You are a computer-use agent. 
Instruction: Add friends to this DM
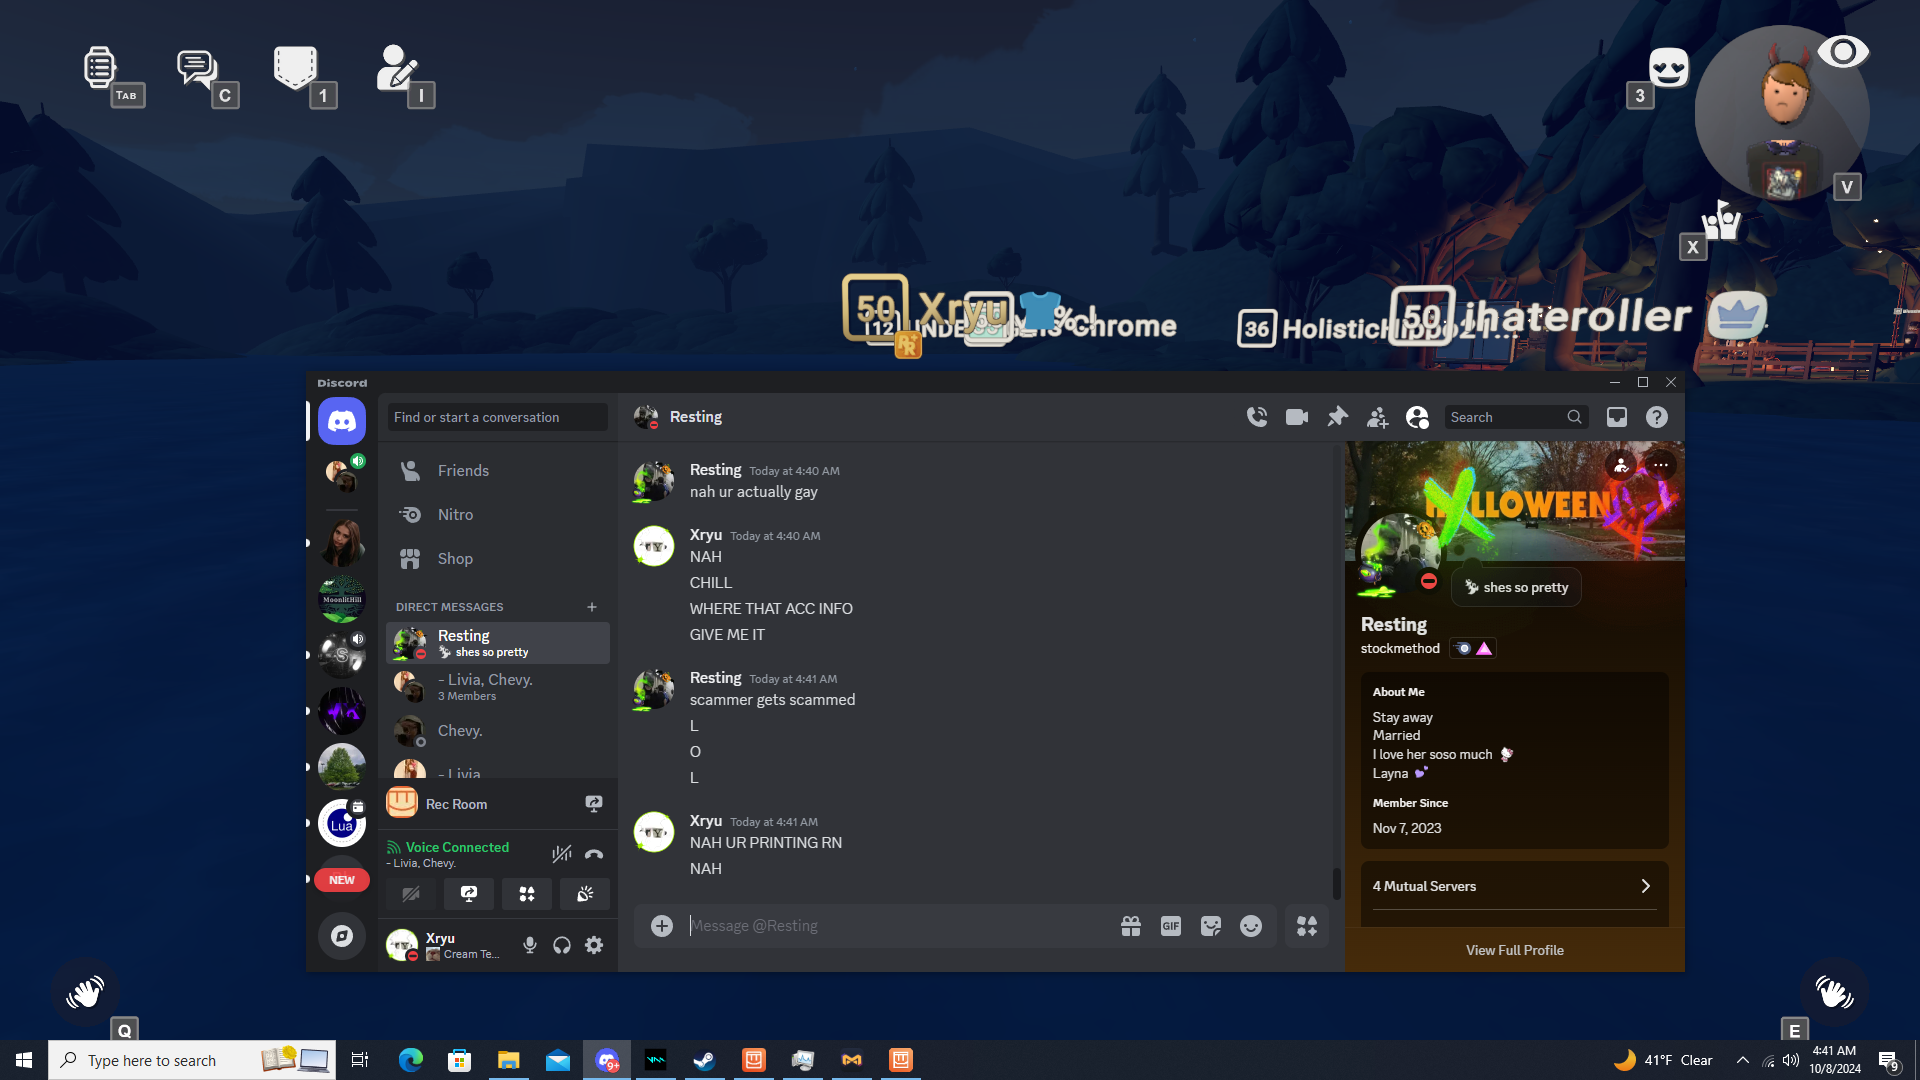pyautogui.click(x=1377, y=417)
